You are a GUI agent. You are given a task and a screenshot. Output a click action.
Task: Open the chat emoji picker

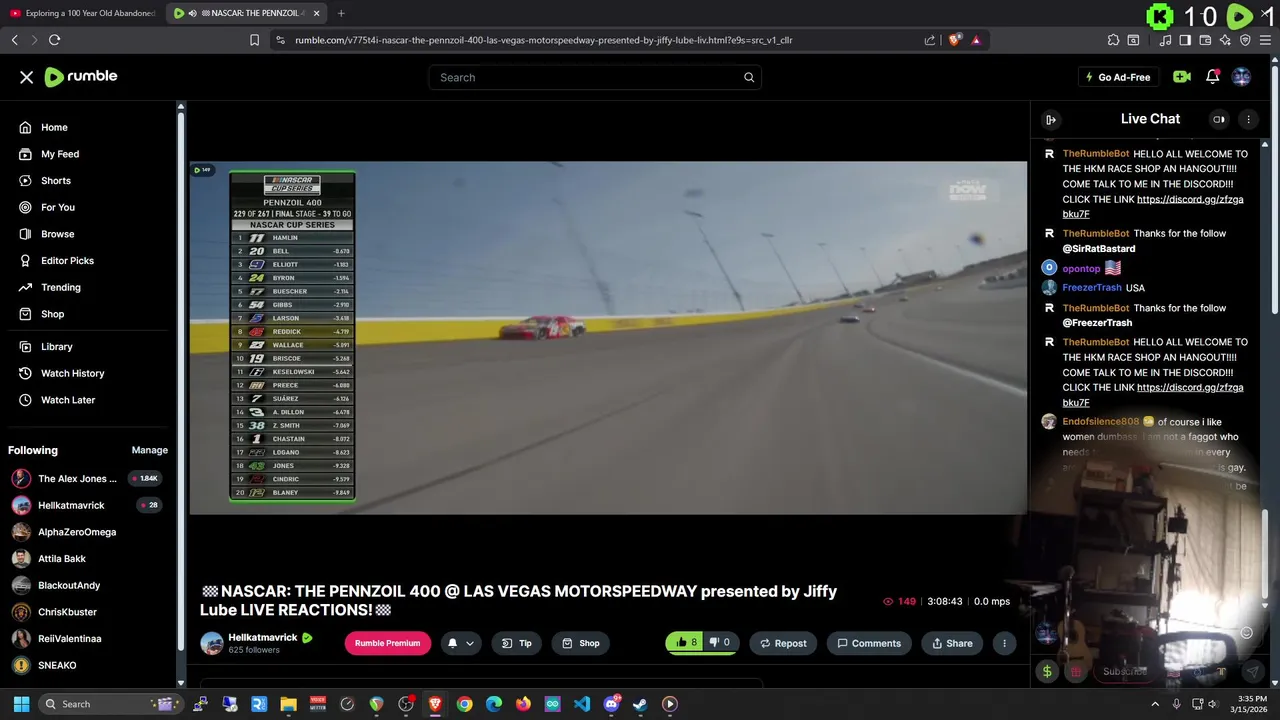tap(1246, 632)
